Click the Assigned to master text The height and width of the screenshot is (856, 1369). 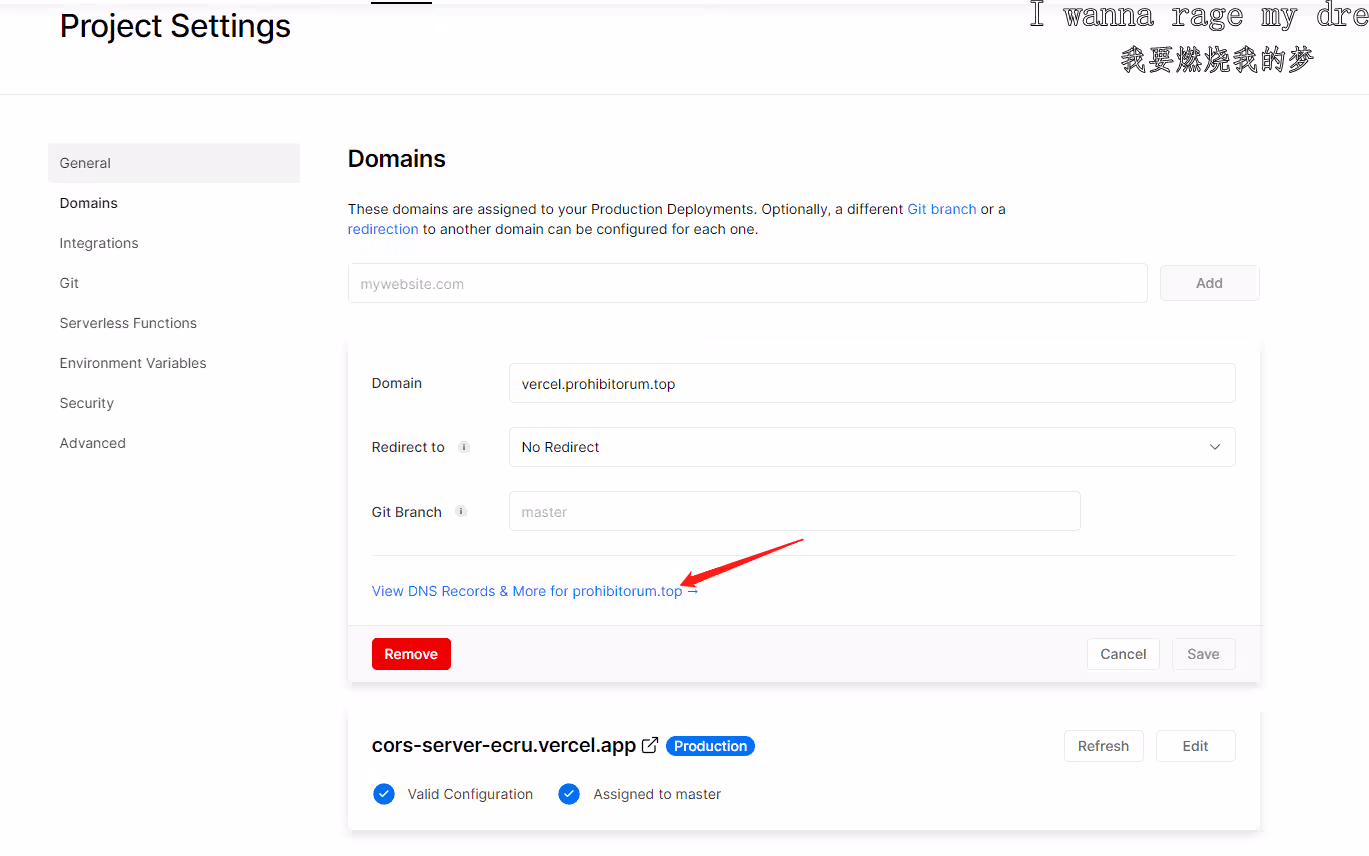click(x=657, y=794)
